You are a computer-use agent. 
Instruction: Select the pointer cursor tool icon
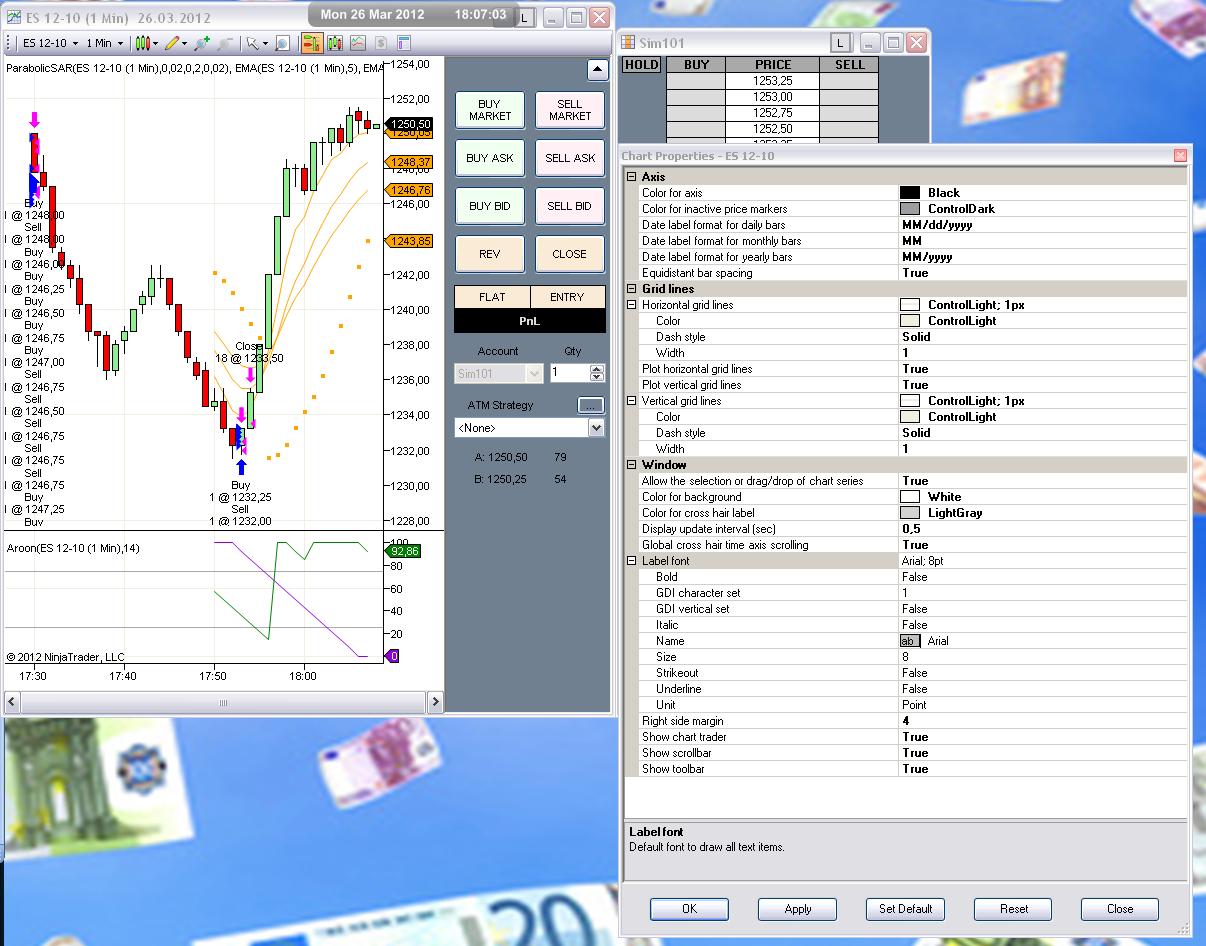pos(253,43)
